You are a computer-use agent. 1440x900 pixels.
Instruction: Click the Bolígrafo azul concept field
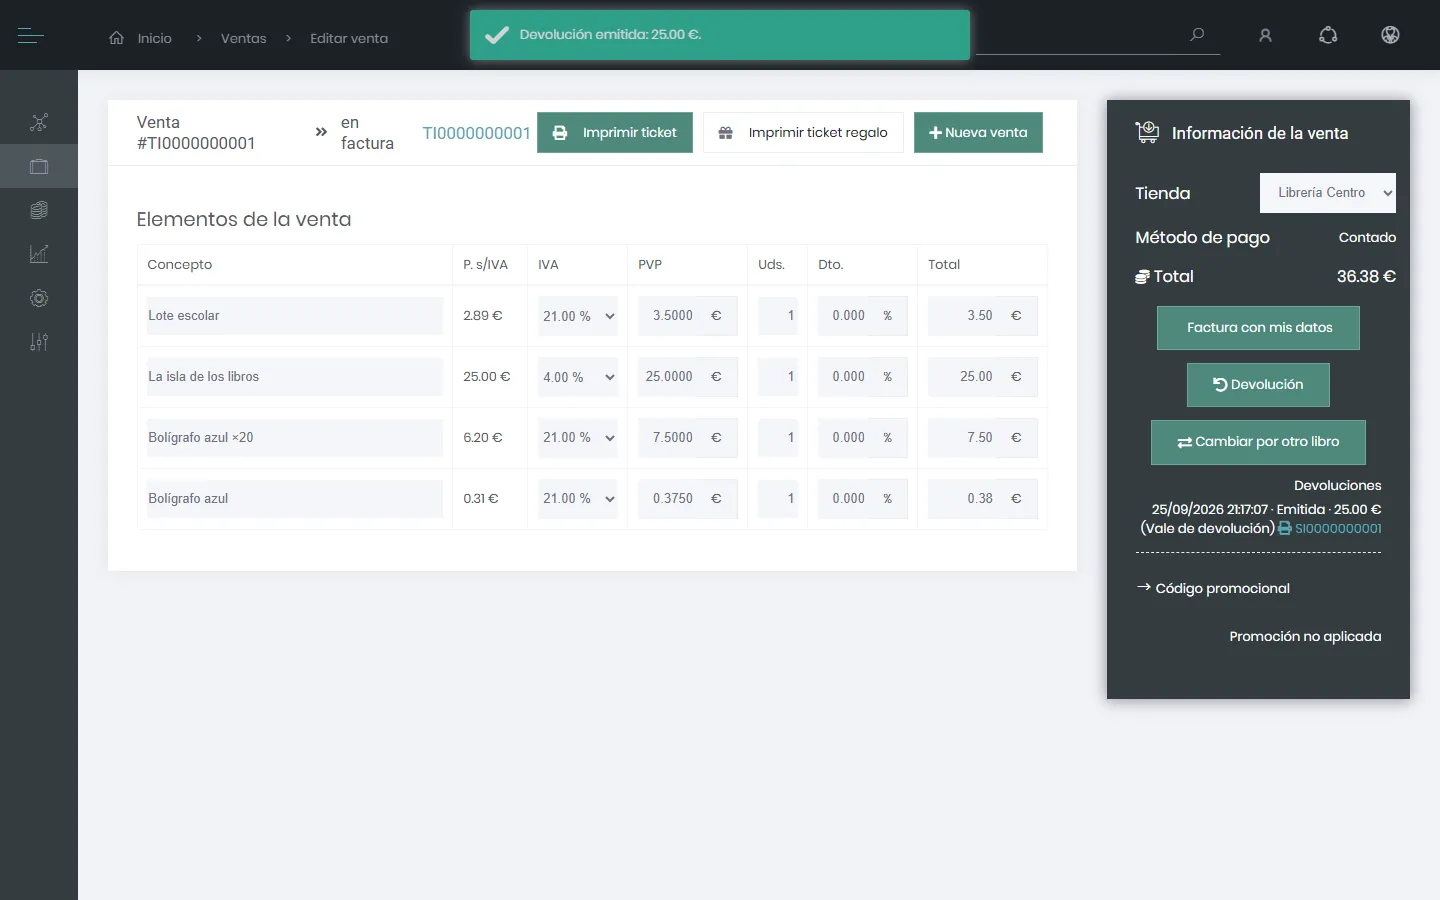coord(295,499)
